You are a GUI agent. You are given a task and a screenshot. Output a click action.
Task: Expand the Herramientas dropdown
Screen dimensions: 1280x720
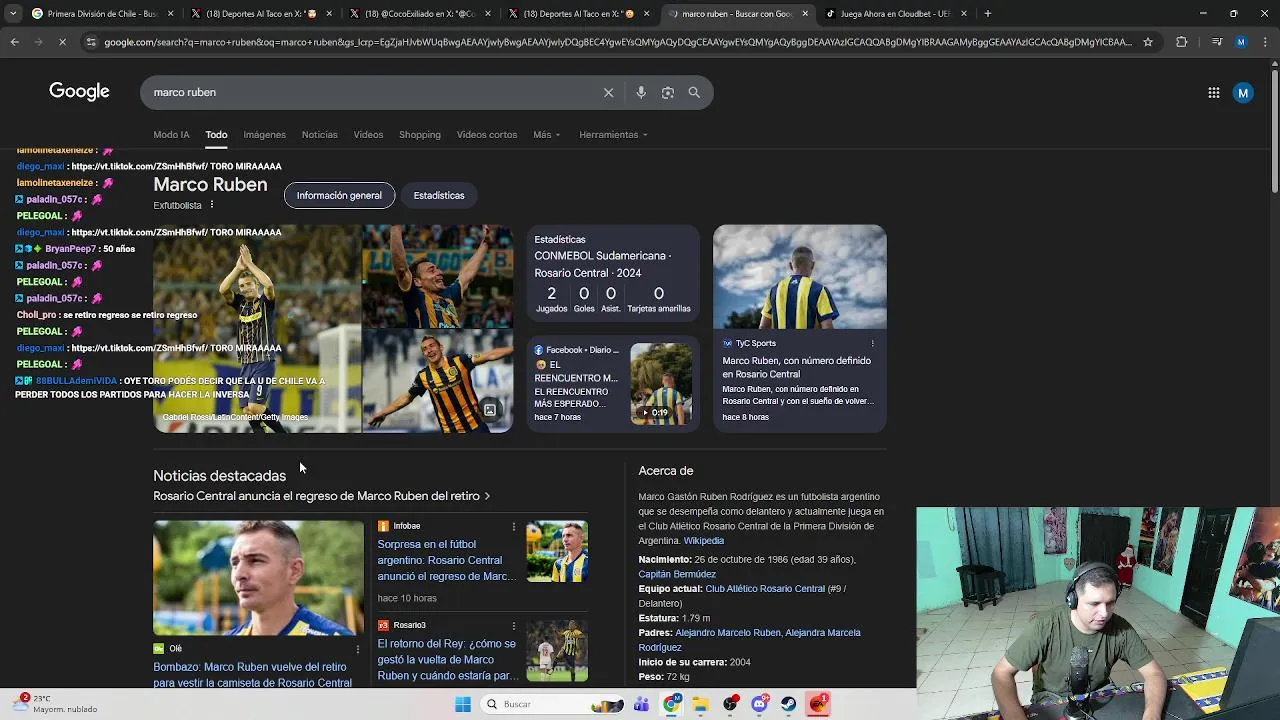(x=613, y=135)
